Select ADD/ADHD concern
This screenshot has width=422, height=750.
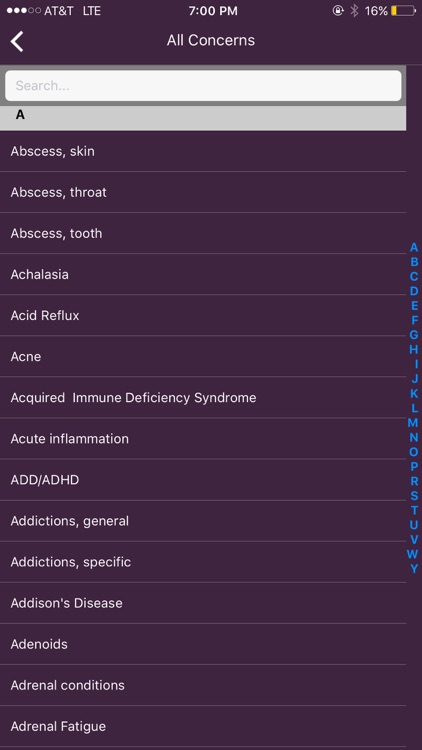(203, 480)
